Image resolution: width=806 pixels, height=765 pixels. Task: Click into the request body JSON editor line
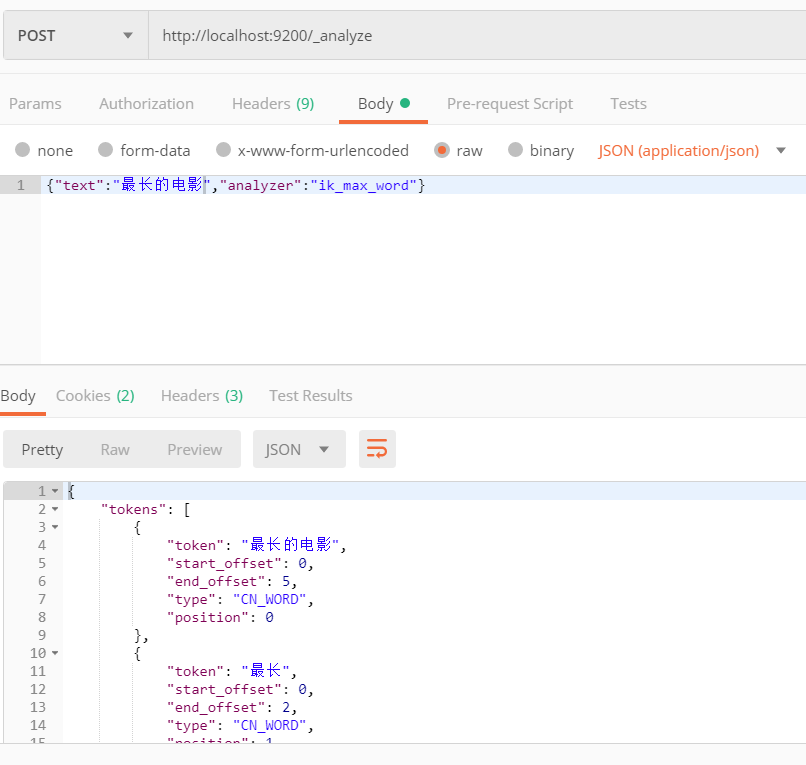coord(423,185)
